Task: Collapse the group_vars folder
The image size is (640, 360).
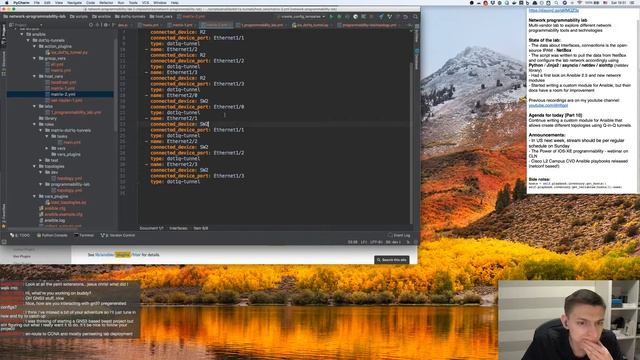Action: 34,58
